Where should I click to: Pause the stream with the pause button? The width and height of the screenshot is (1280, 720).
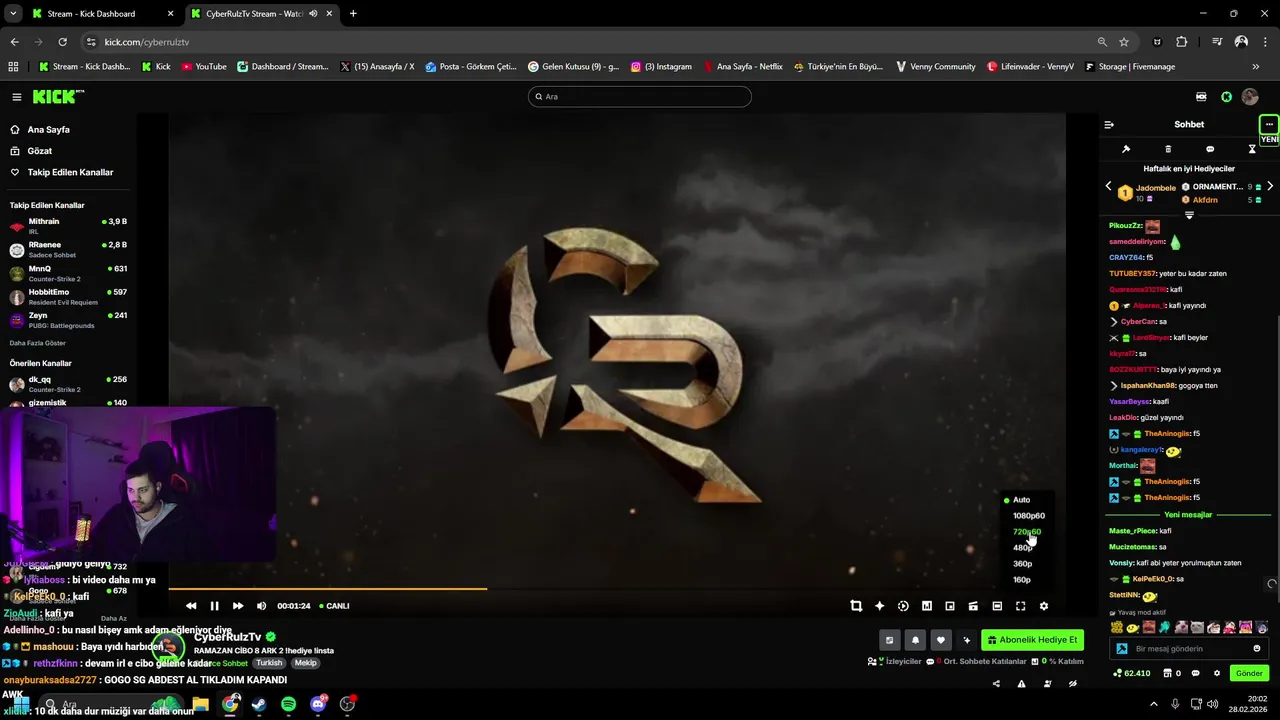pyautogui.click(x=214, y=606)
